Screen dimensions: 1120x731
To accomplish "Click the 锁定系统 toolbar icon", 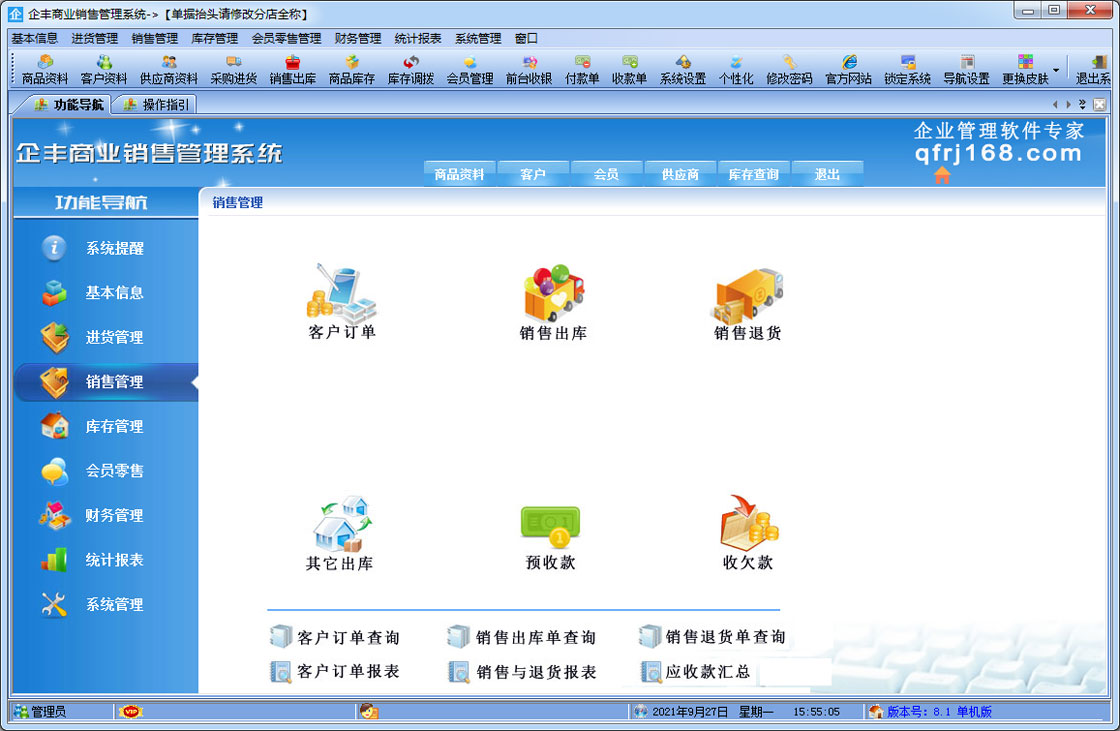I will 907,69.
